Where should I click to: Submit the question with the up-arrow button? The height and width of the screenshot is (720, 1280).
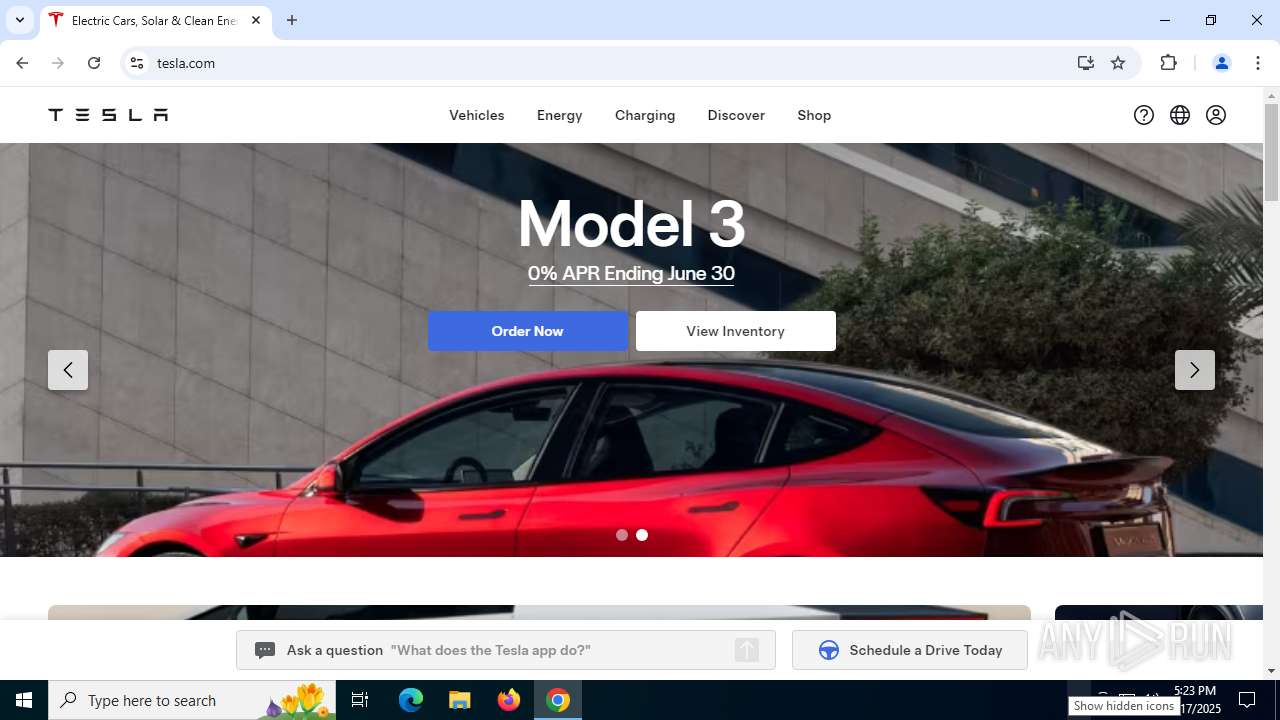coord(747,650)
